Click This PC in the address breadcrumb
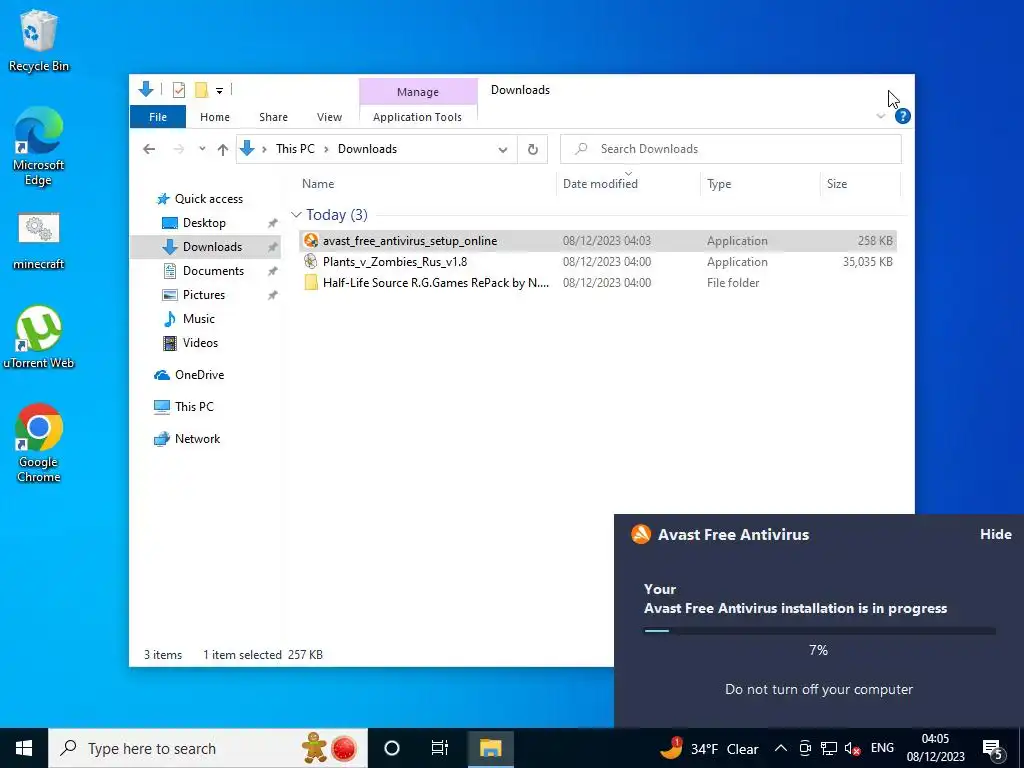The image size is (1024, 768). pos(295,149)
